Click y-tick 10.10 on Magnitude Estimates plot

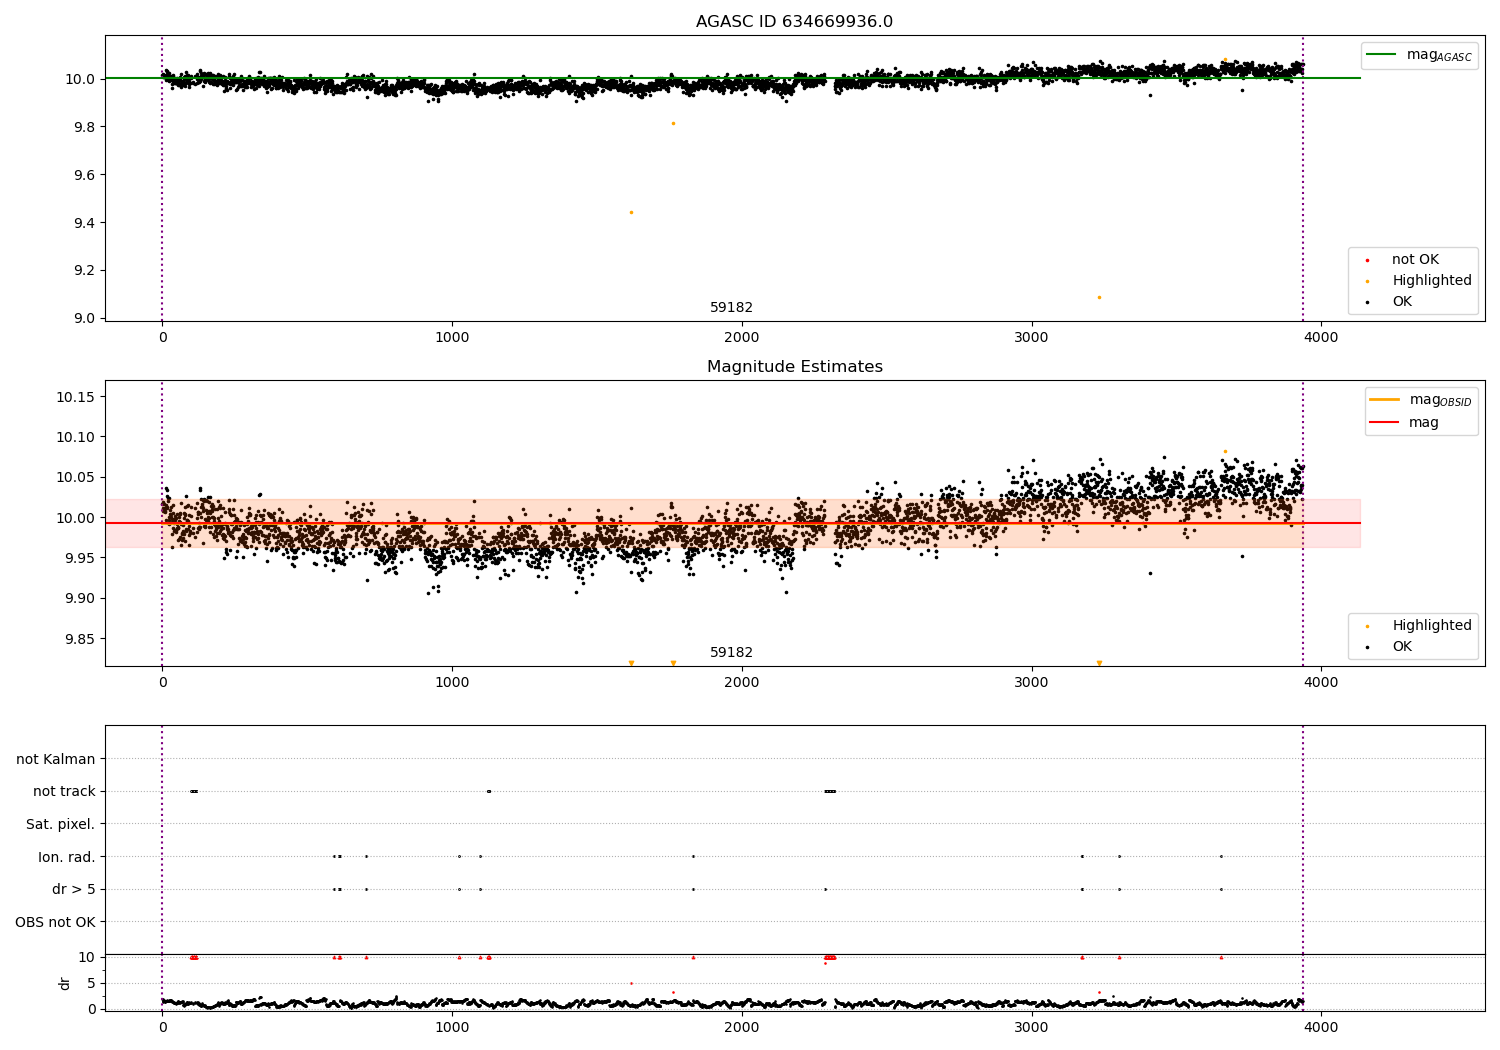point(75,438)
